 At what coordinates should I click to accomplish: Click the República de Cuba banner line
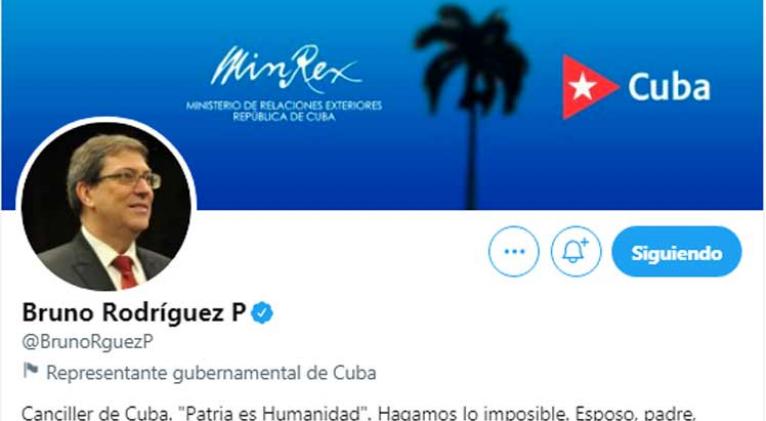click(x=284, y=117)
